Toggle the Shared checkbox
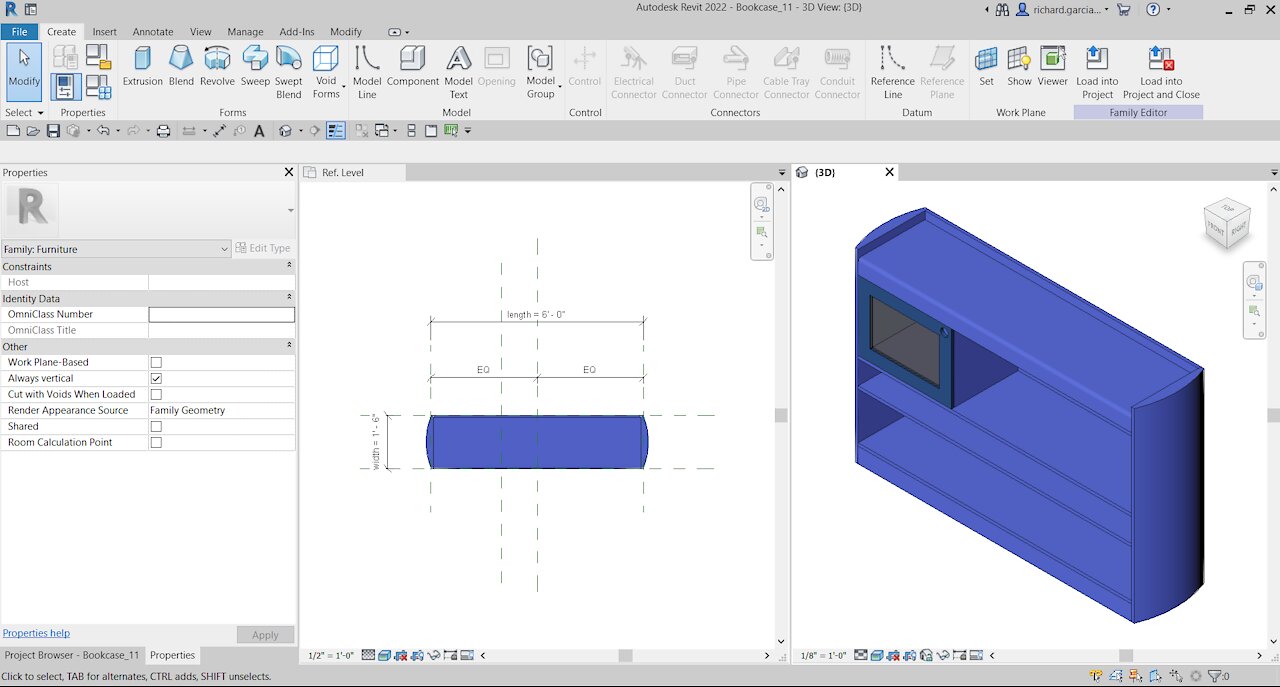Screen dimensions: 1280x687 156,427
